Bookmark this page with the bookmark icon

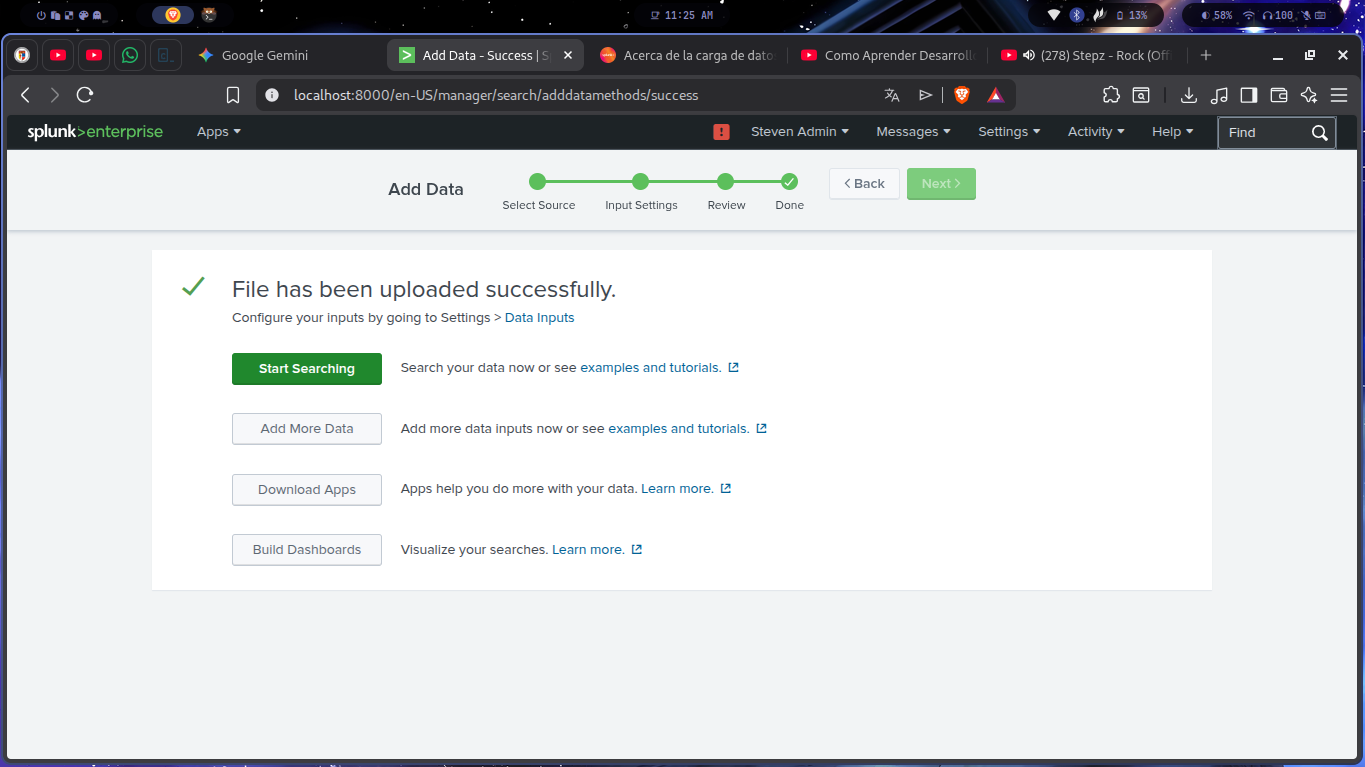(233, 95)
